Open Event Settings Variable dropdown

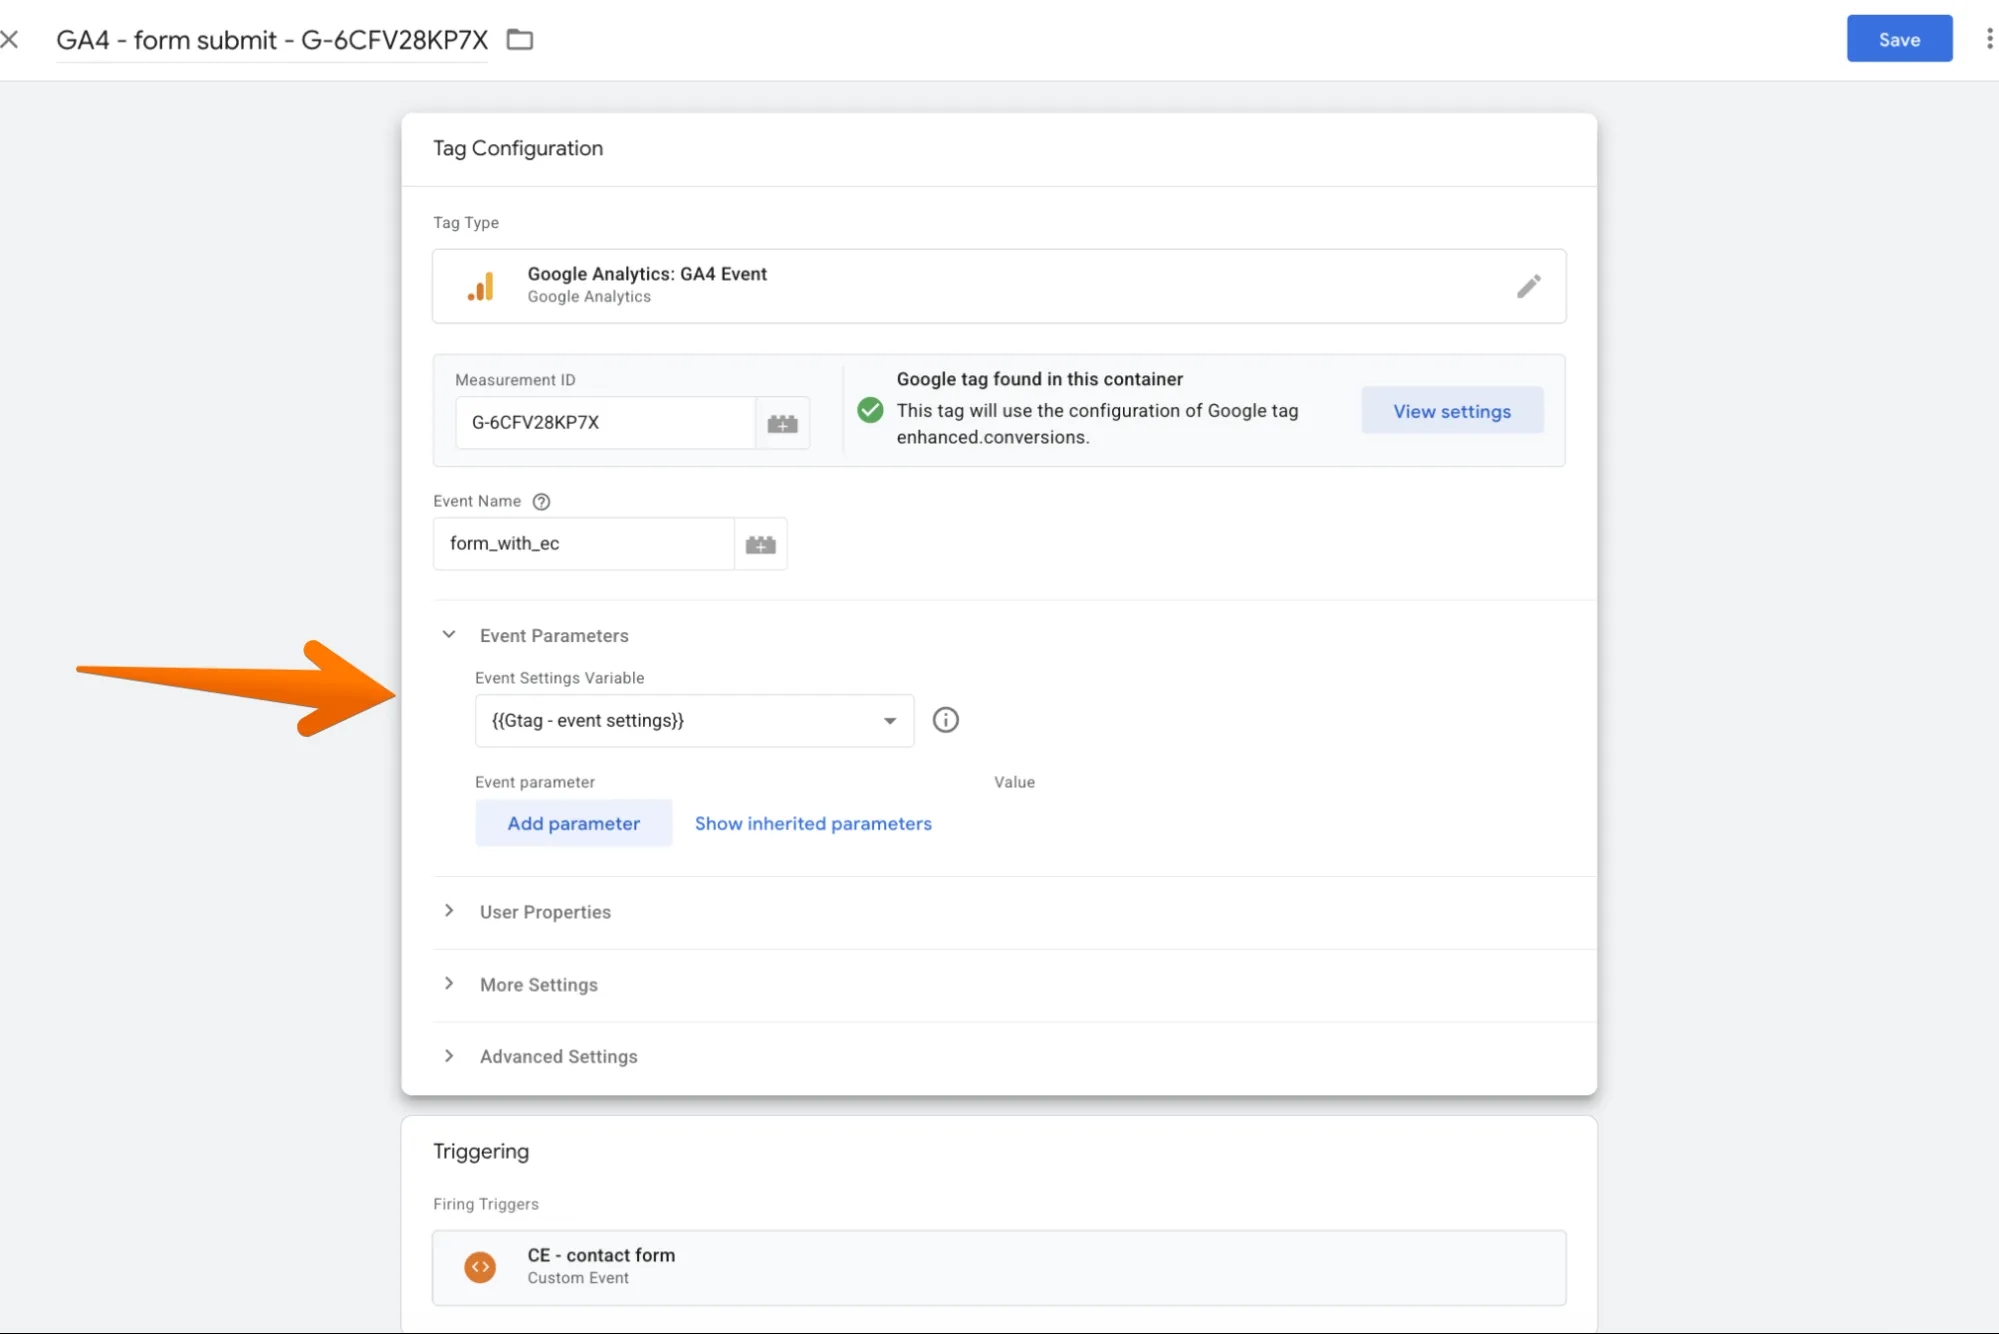[694, 720]
